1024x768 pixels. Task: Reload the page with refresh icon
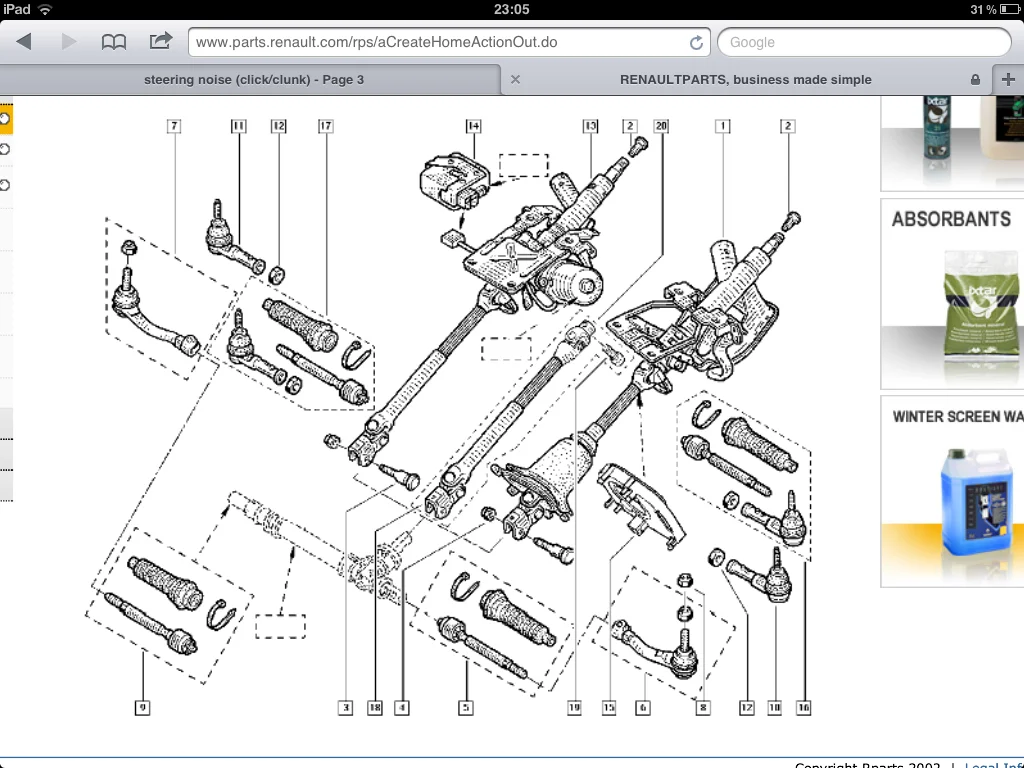pos(696,42)
